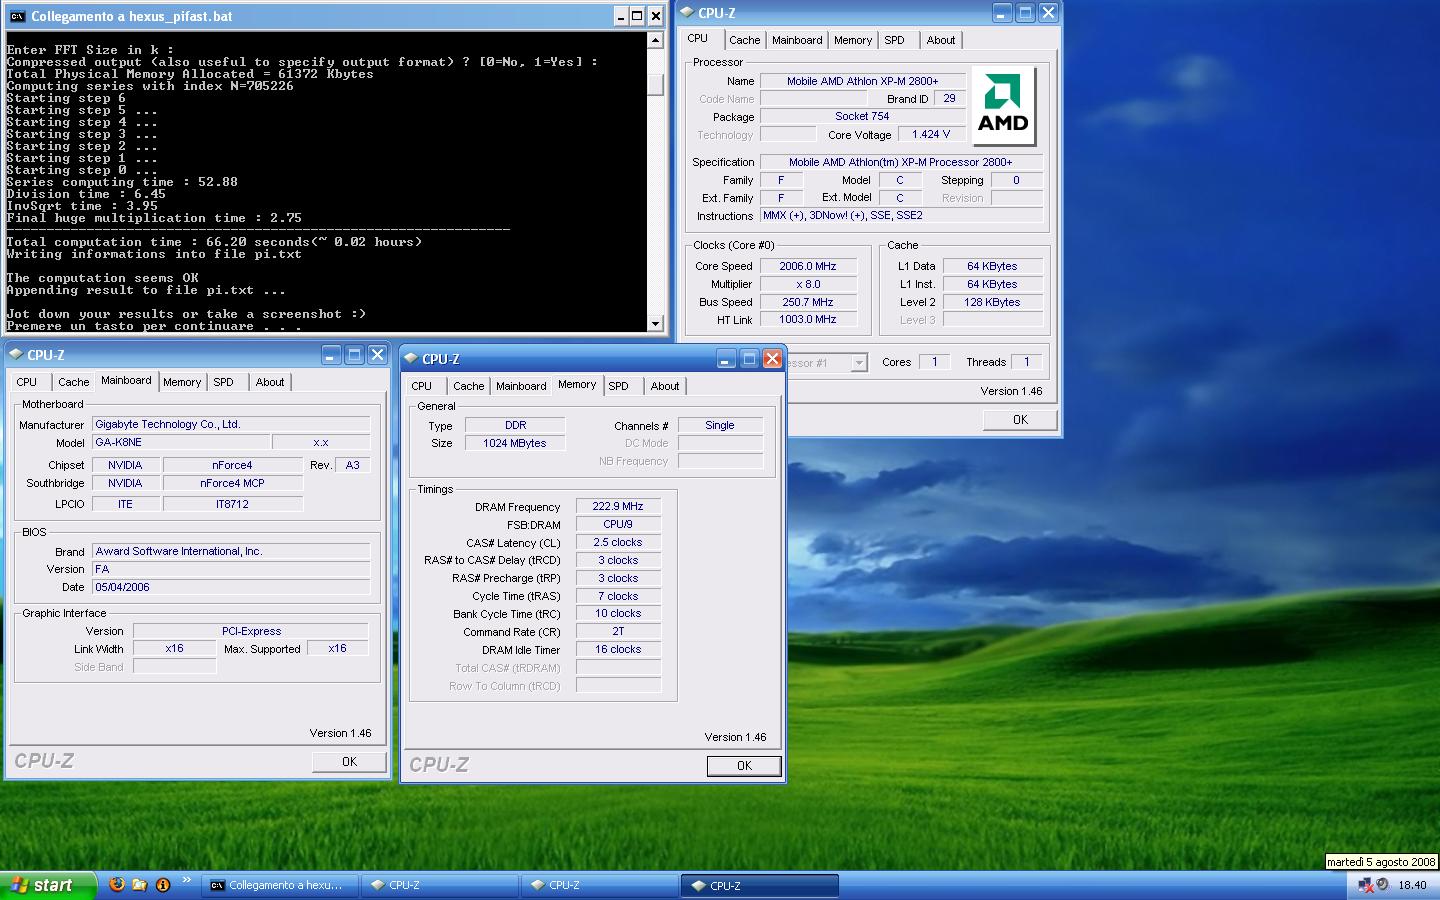Image resolution: width=1440 pixels, height=900 pixels.
Task: Click the Core Voltage 1.424 V field
Action: click(931, 134)
